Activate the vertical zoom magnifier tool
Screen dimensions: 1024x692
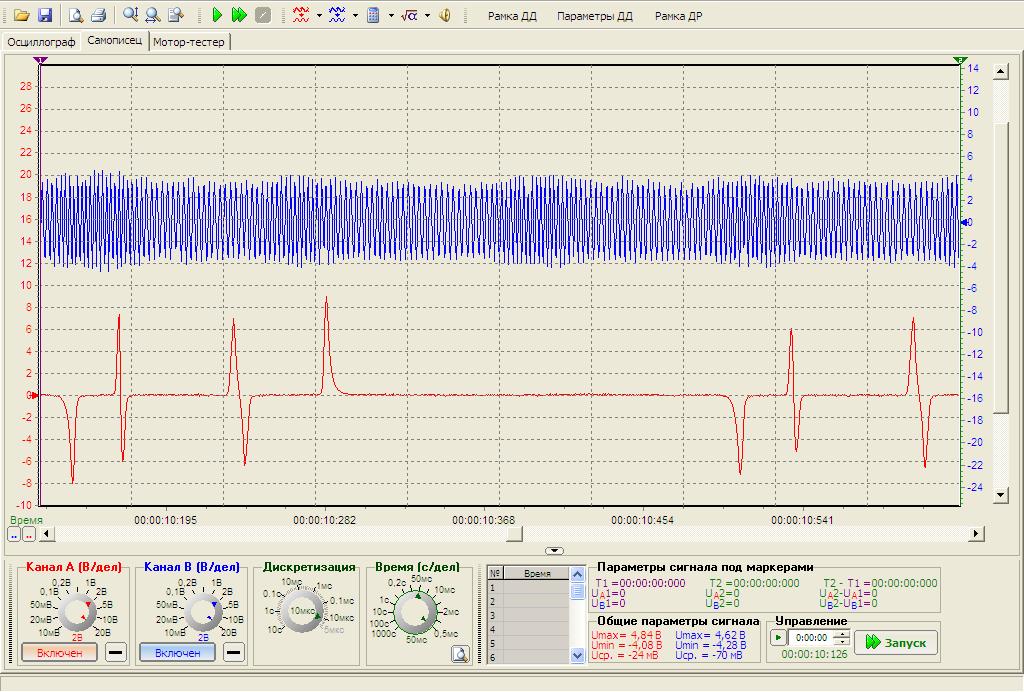[x=130, y=15]
